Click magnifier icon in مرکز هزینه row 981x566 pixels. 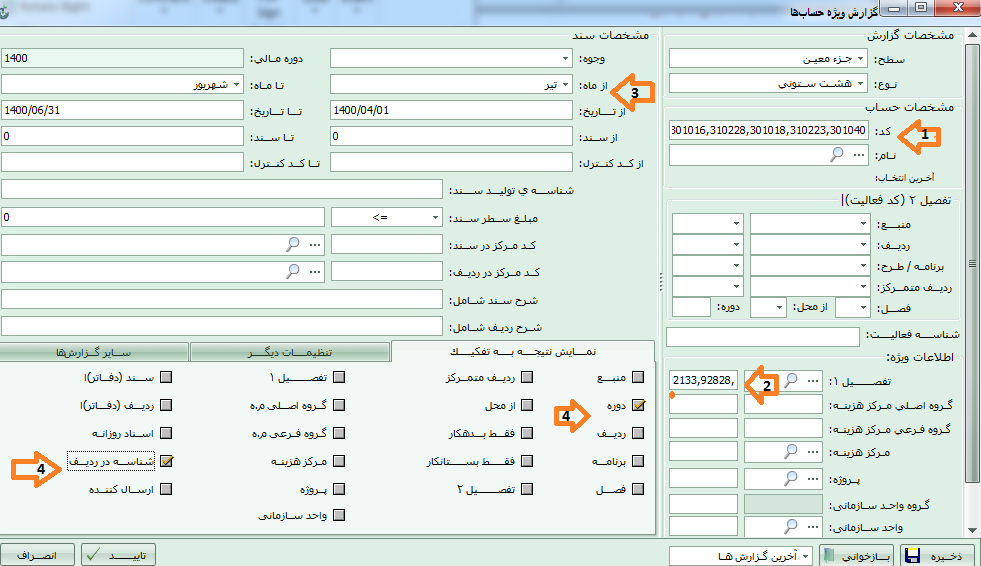click(x=791, y=451)
